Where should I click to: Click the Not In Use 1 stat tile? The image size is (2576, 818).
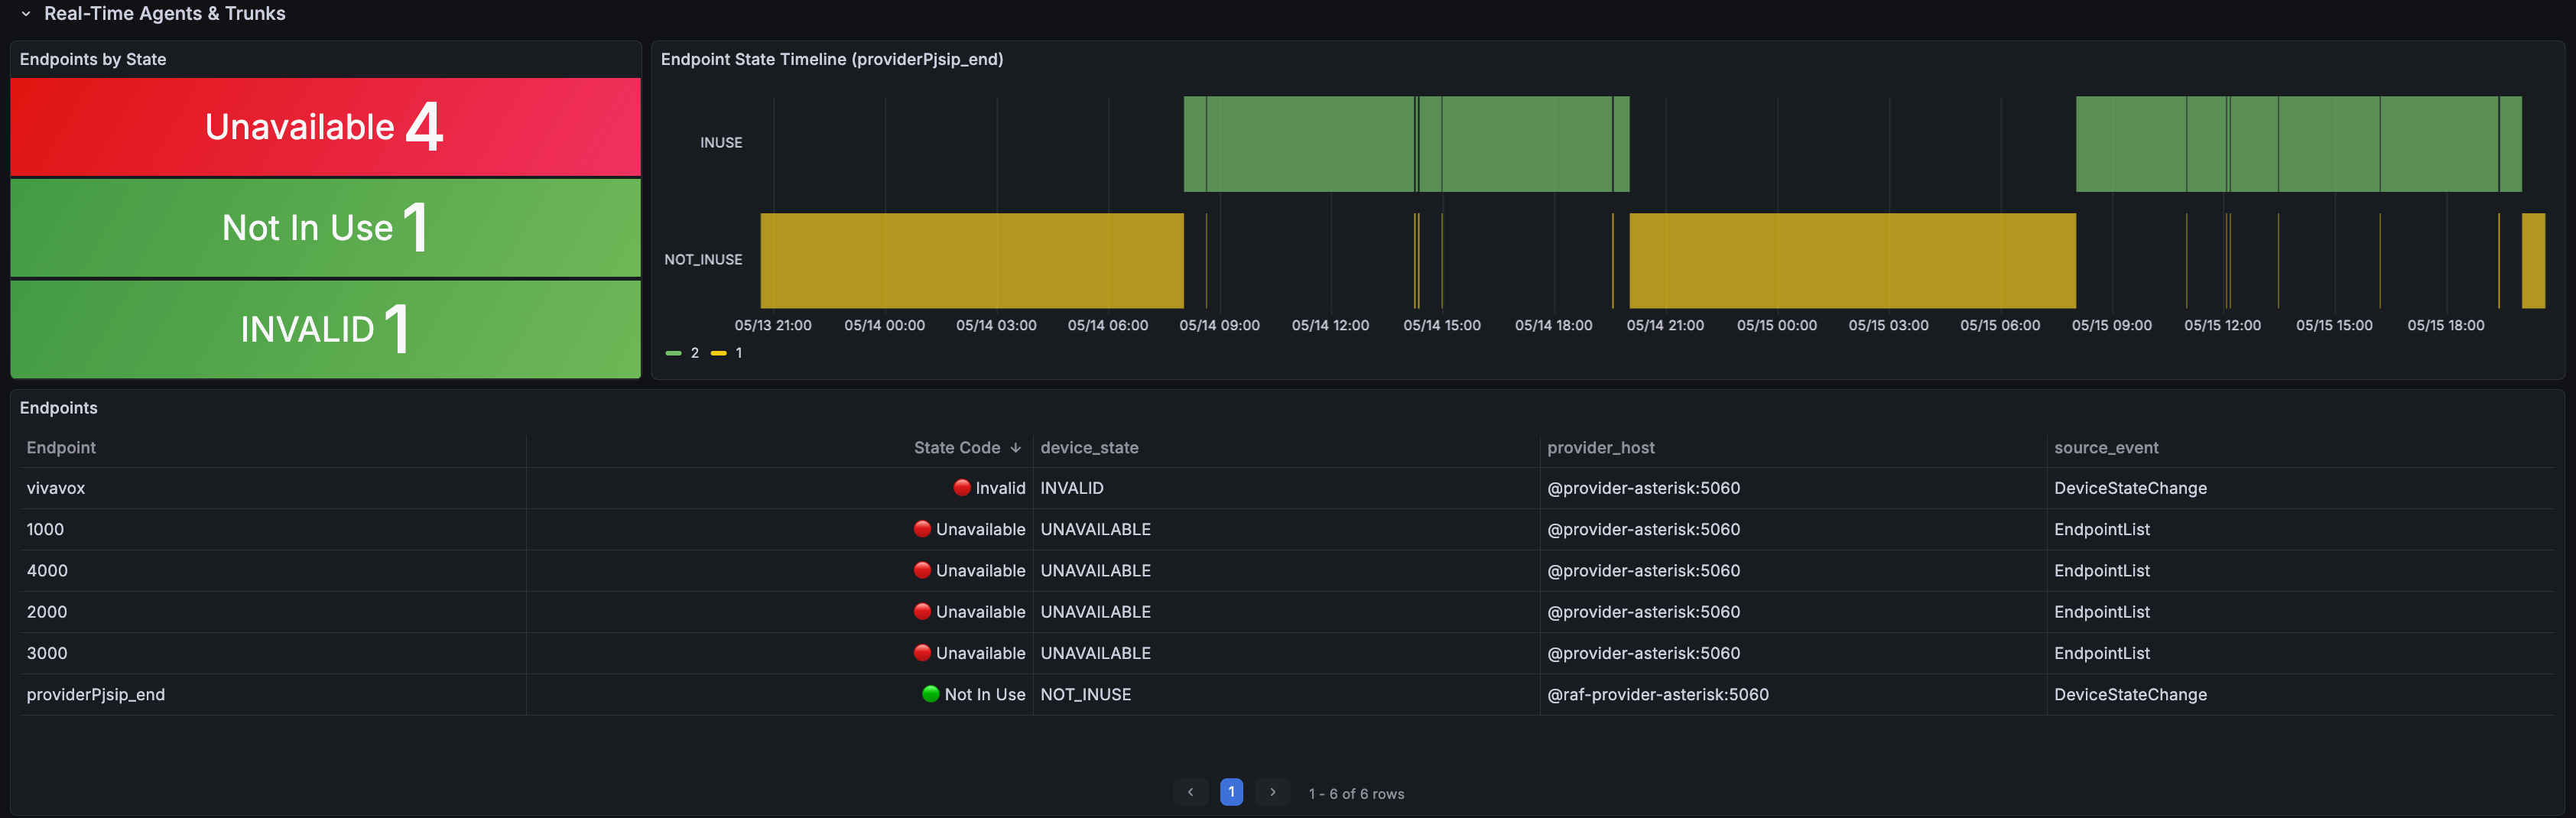pos(325,228)
